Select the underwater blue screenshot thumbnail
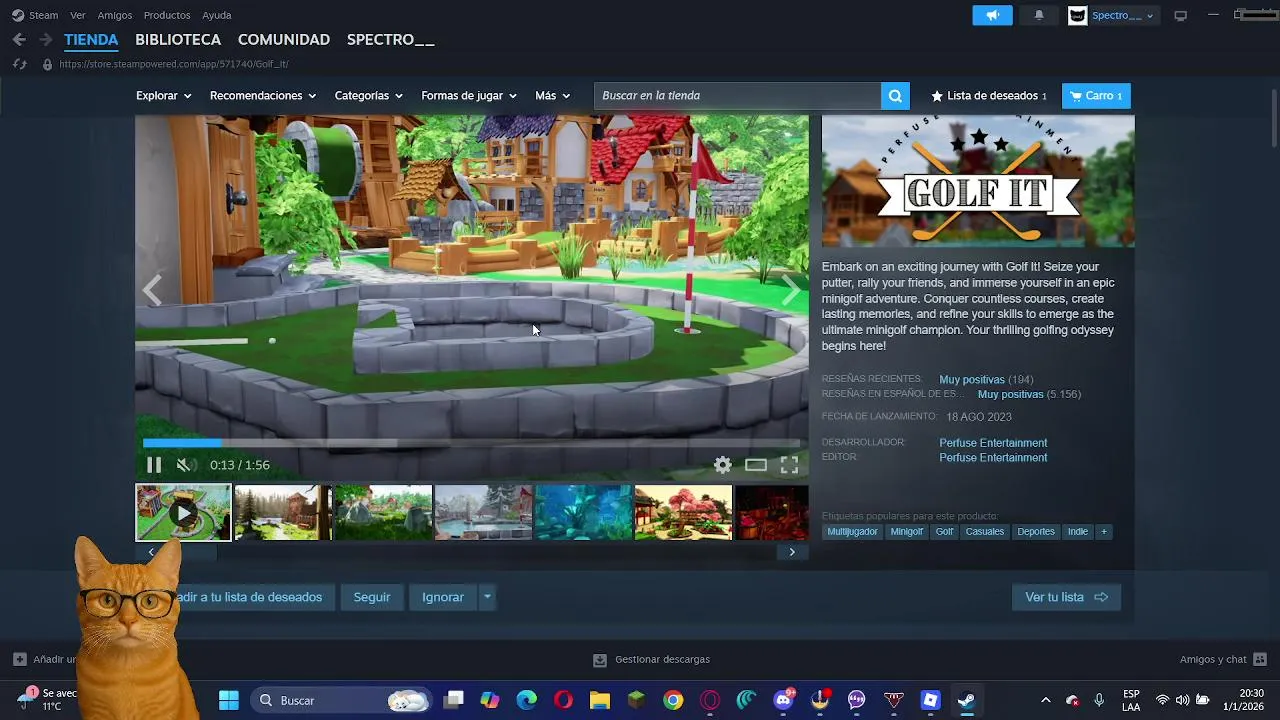The image size is (1280, 720). [x=583, y=513]
